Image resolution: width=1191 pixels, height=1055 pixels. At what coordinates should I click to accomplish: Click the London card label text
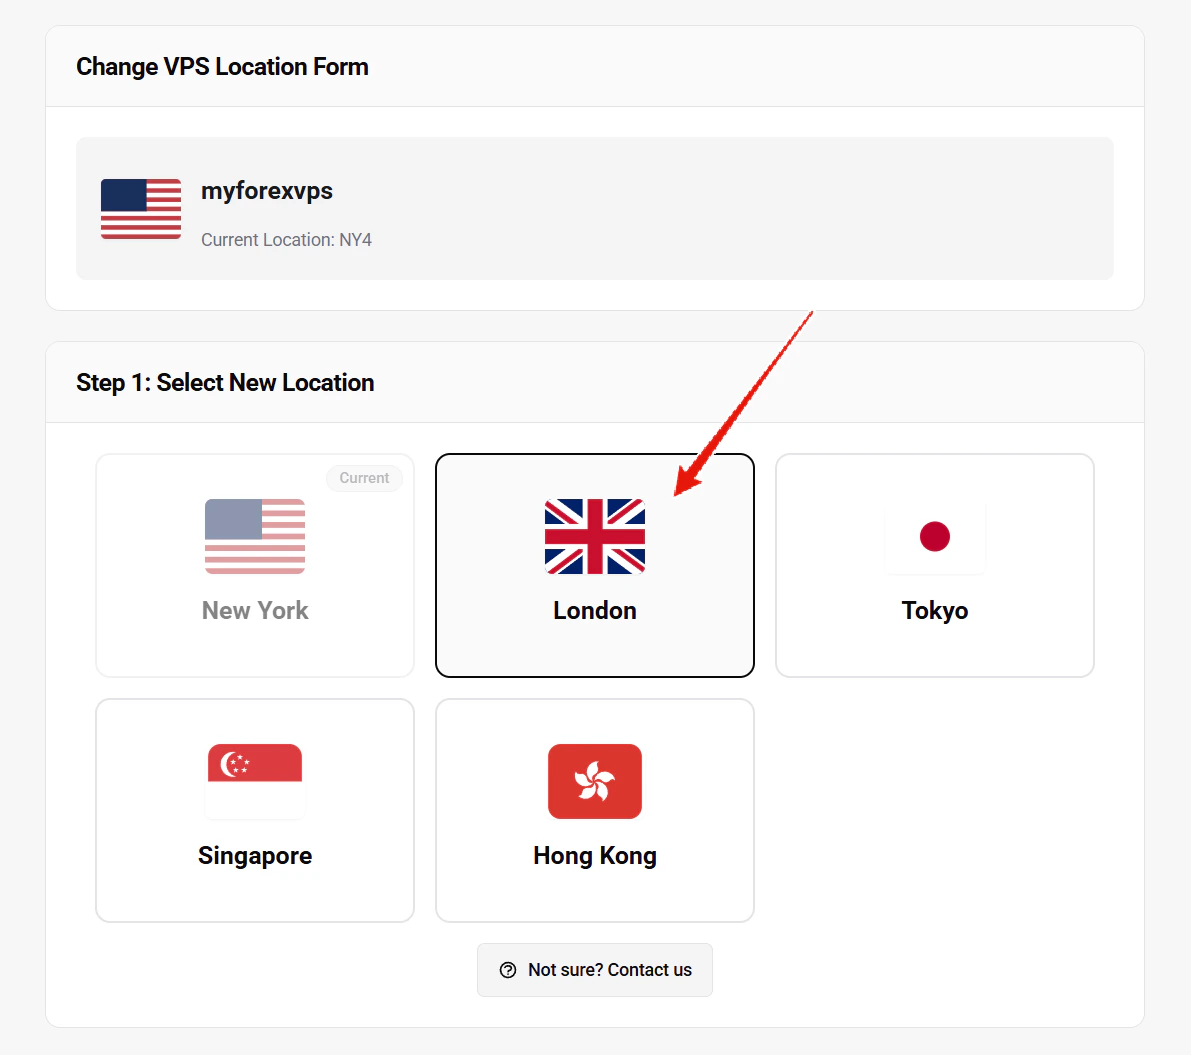pos(594,610)
